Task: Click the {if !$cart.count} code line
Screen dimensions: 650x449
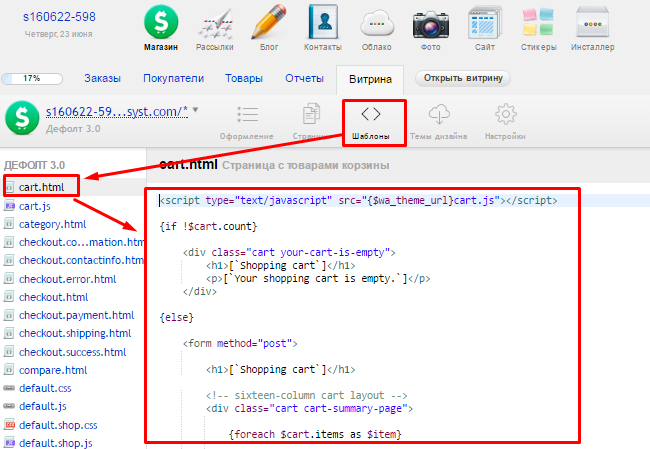Action: click(x=209, y=226)
